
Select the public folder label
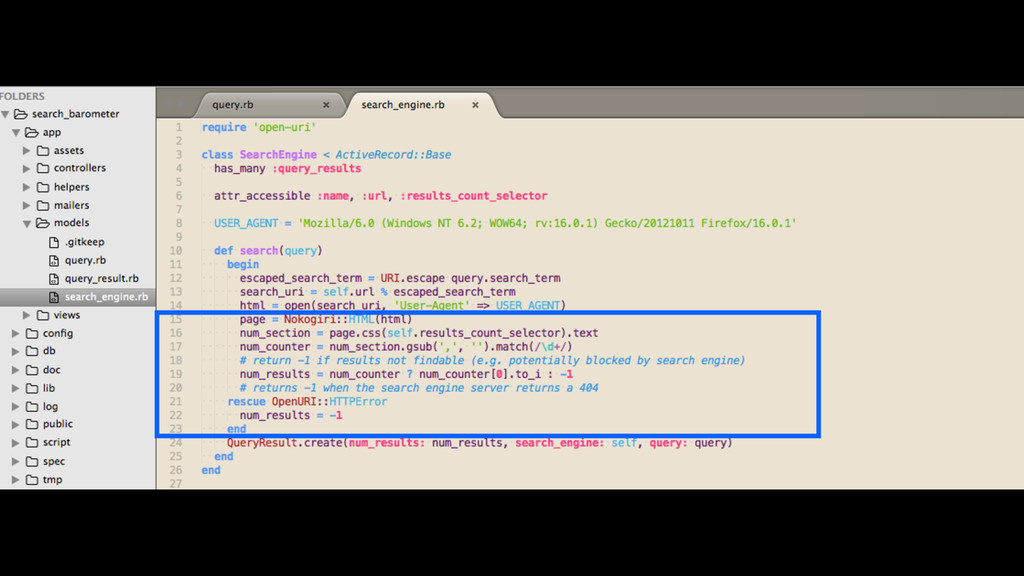[x=57, y=424]
